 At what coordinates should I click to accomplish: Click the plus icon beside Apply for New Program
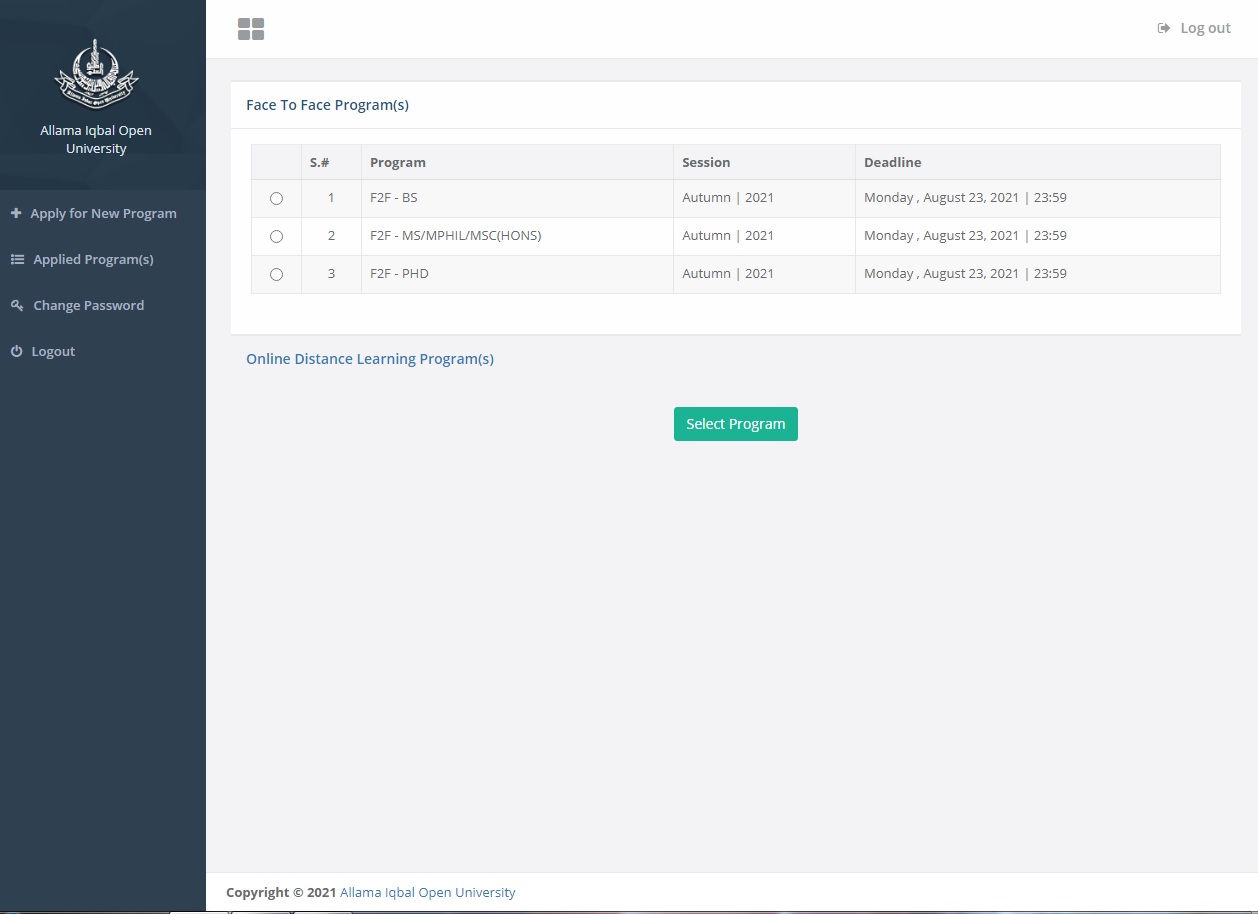point(16,213)
